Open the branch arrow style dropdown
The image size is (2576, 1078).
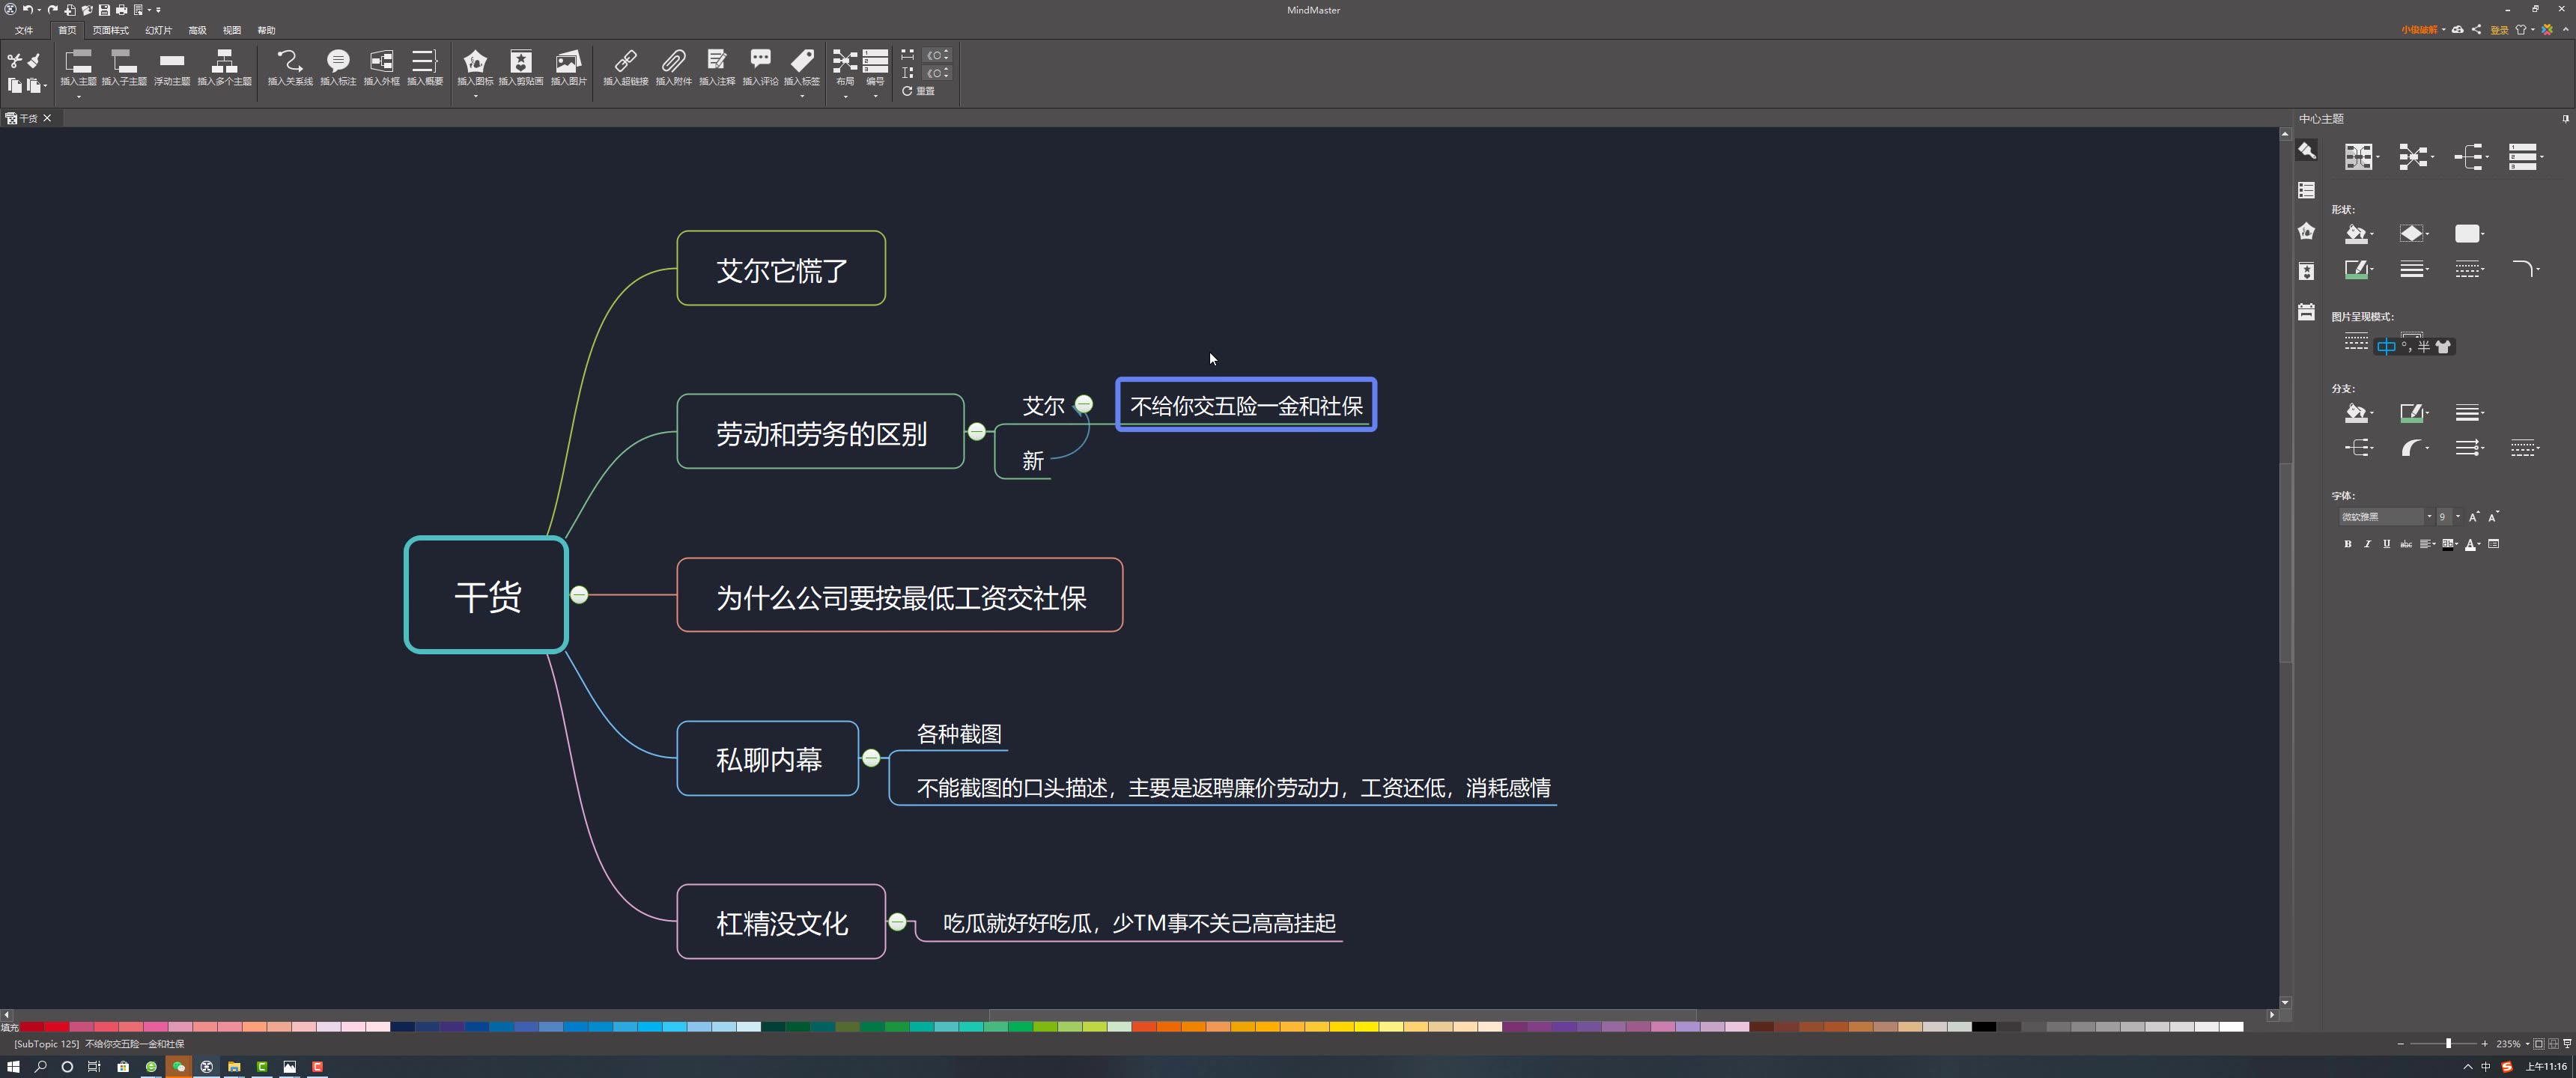coord(2469,448)
